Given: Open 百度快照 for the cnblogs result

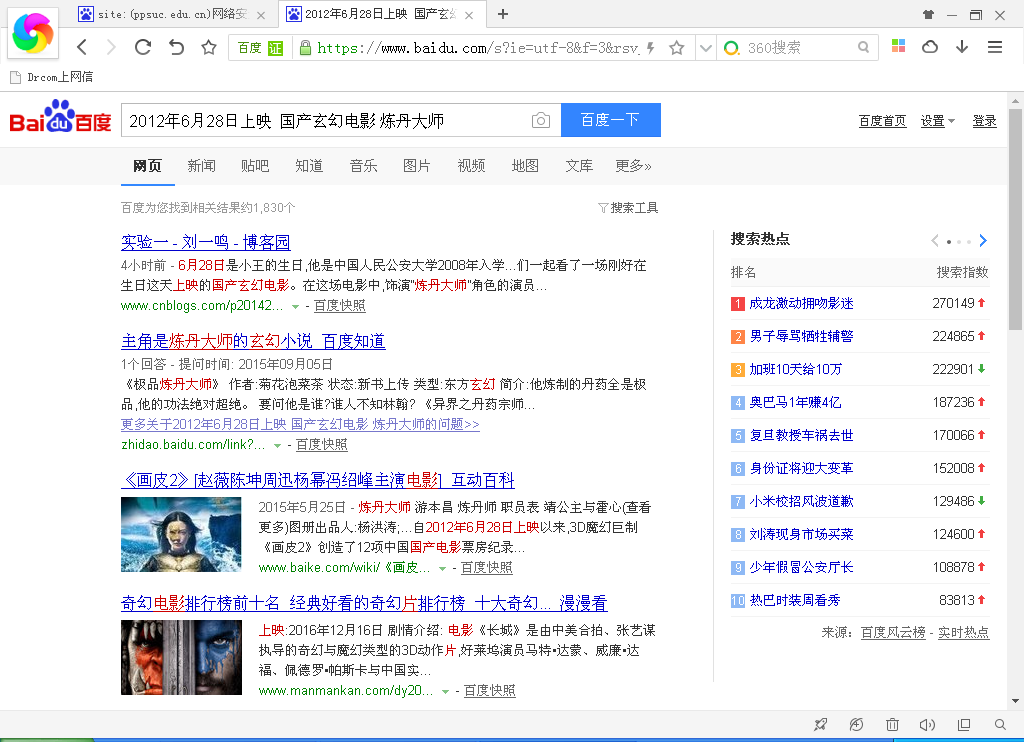Looking at the screenshot, I should click(340, 306).
